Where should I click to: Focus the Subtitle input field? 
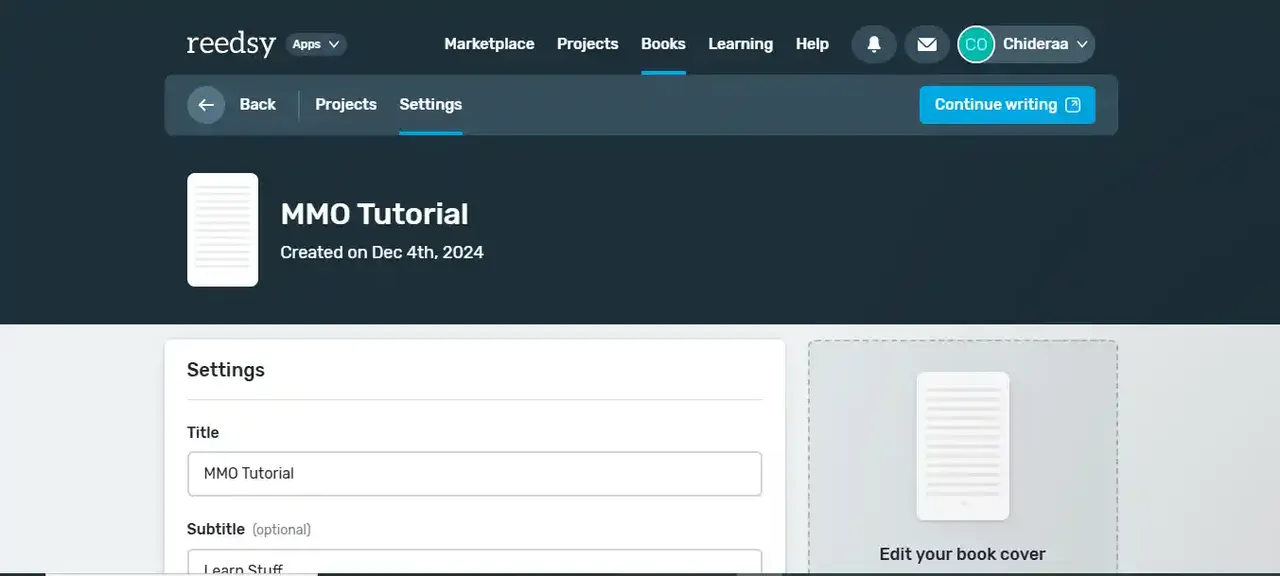(x=474, y=562)
